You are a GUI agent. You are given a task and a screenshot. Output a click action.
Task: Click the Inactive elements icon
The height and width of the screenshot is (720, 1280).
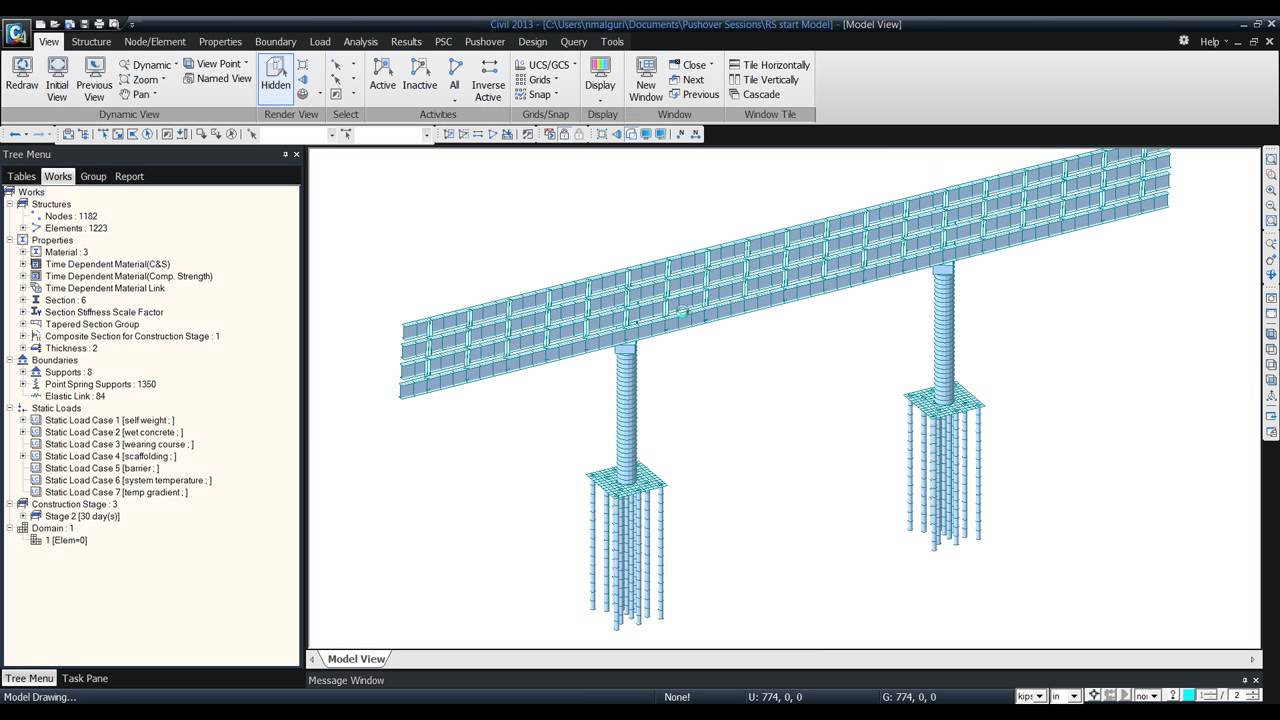[x=420, y=74]
